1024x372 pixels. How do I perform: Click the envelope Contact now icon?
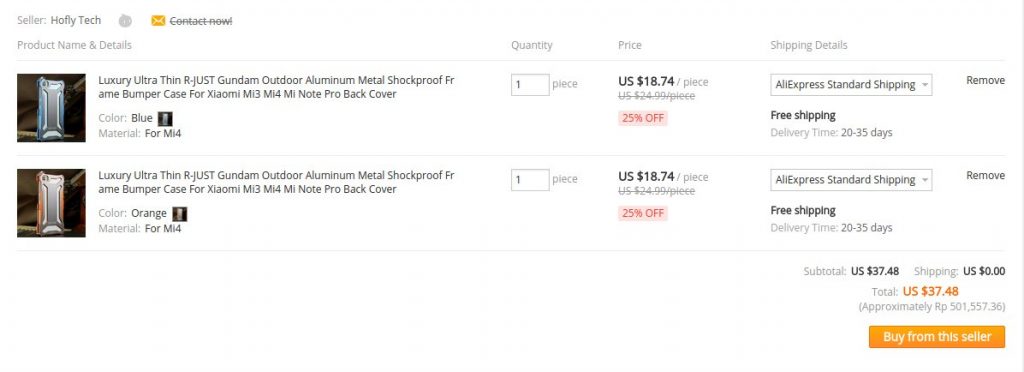[158, 21]
